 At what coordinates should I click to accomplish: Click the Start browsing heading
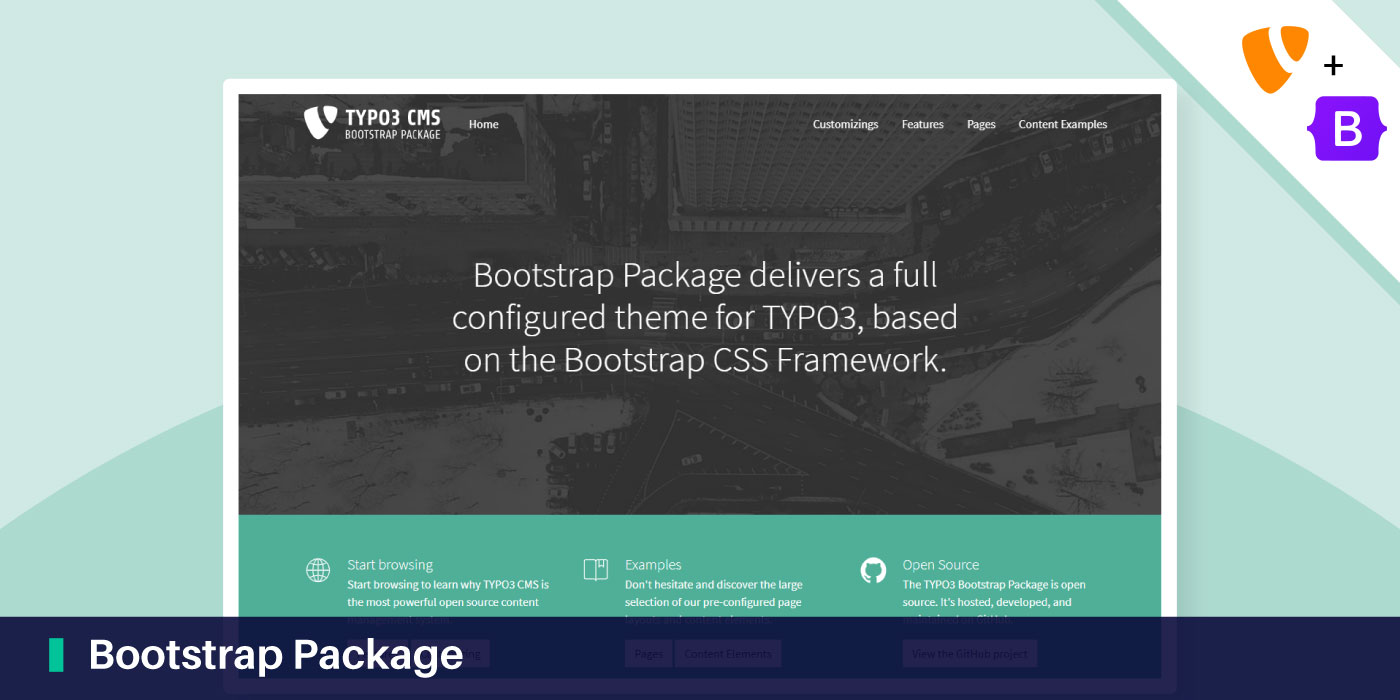[390, 565]
